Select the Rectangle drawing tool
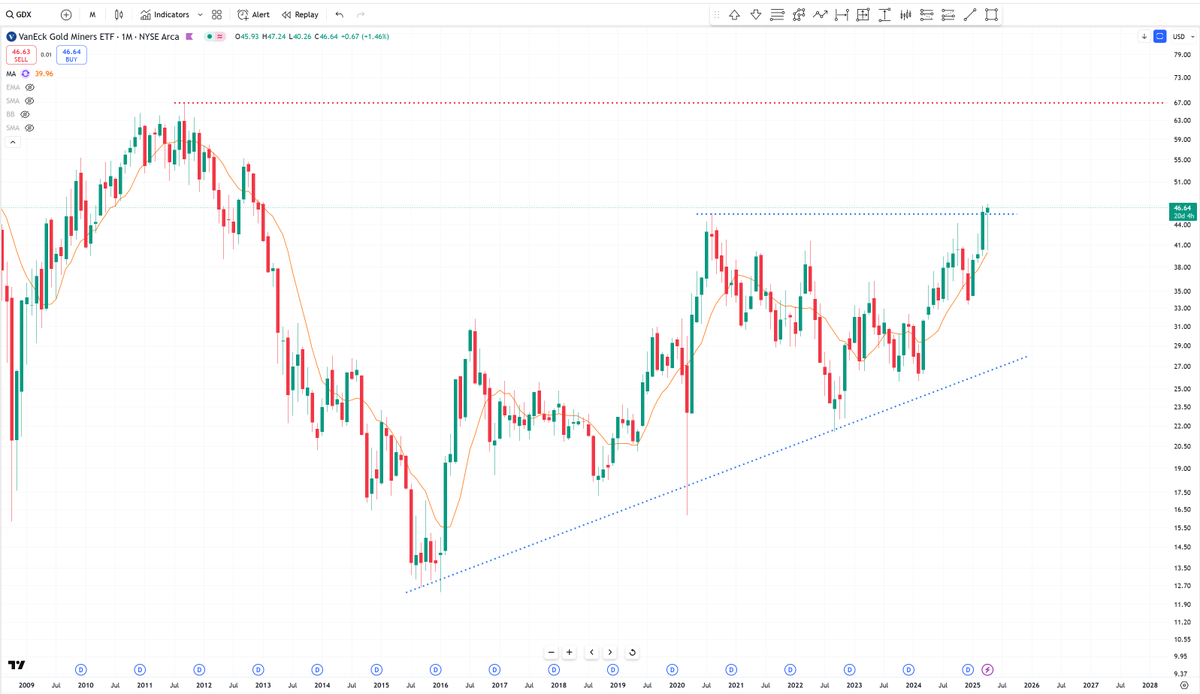1200x694 pixels. coord(992,15)
